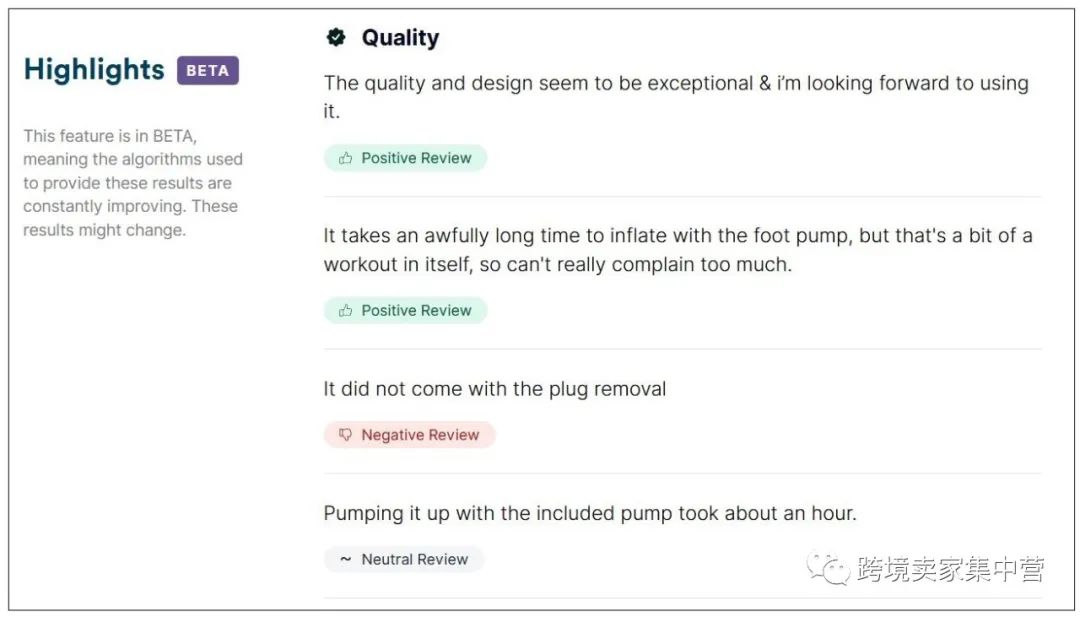Toggle the Negative Review sentiment tag
This screenshot has height=617, width=1080.
pos(410,434)
